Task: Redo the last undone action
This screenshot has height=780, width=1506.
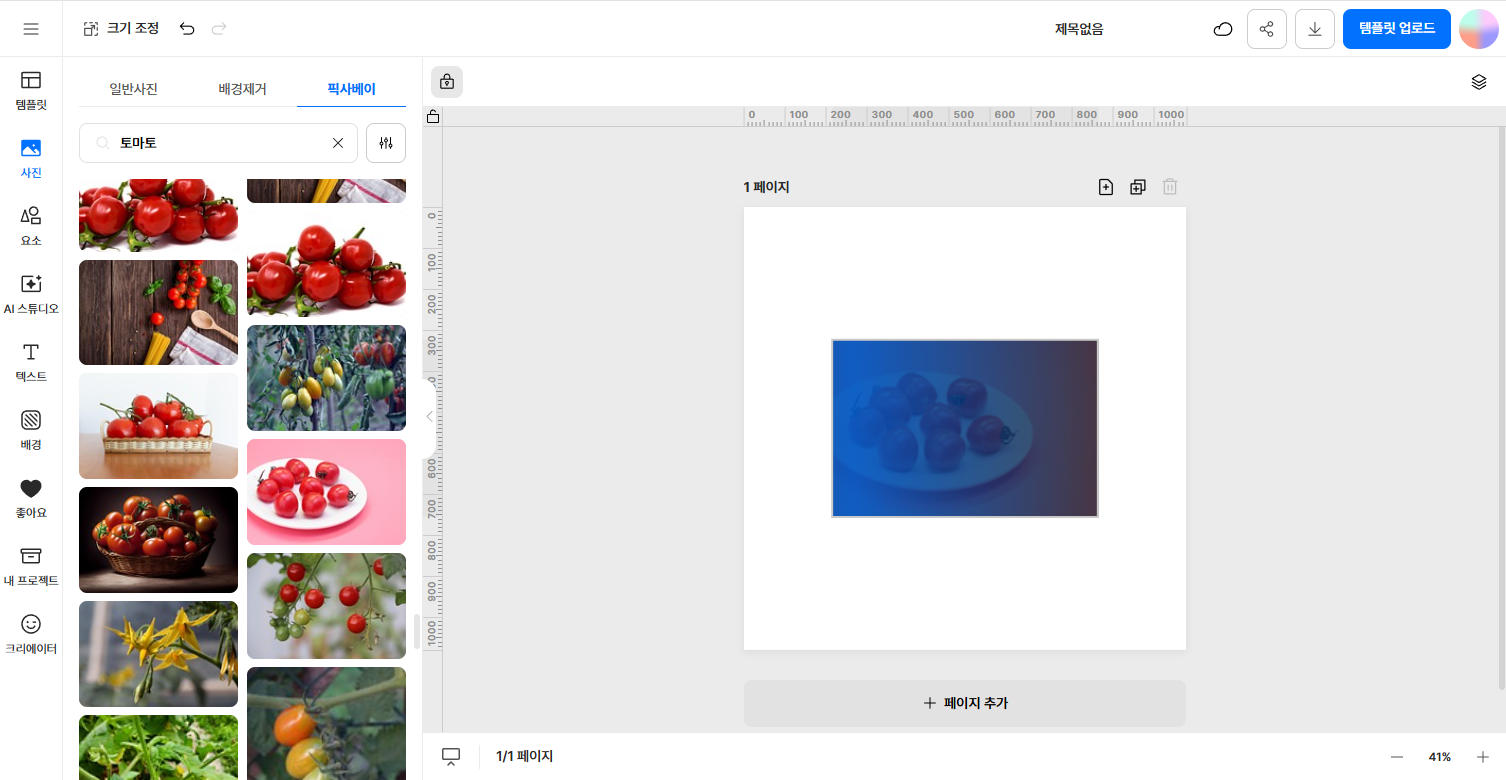Action: click(x=219, y=29)
